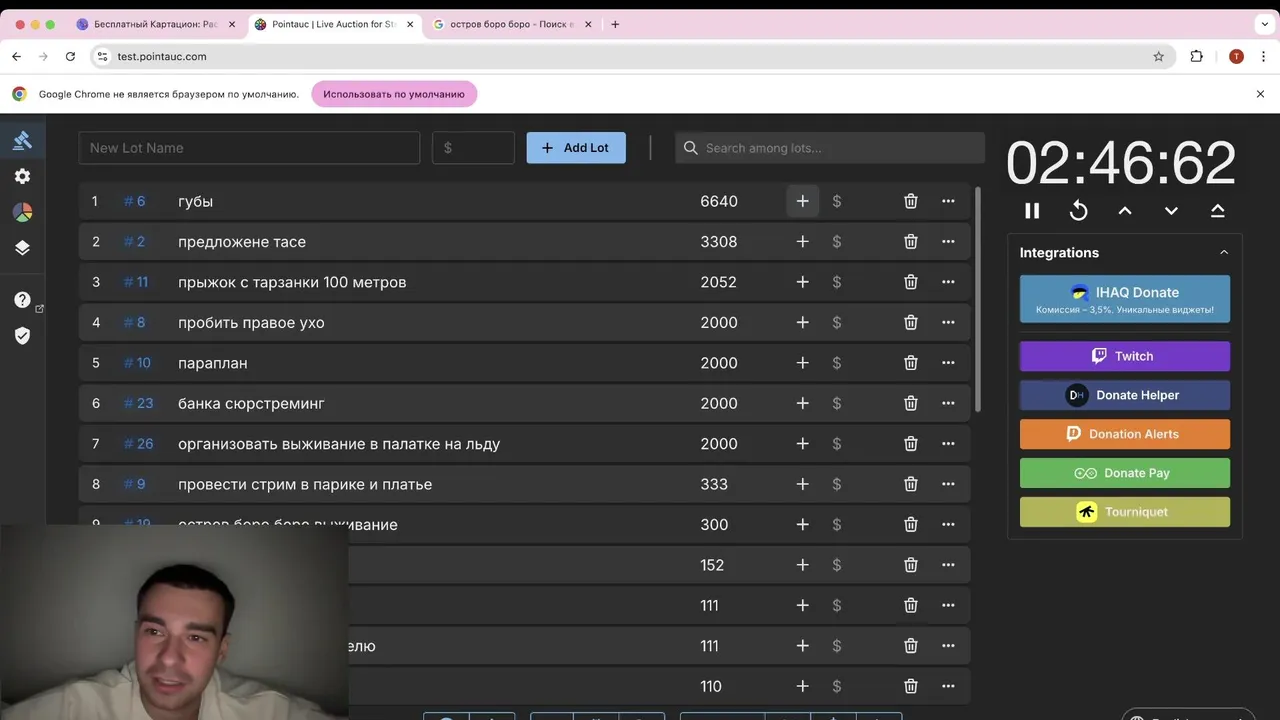Viewport: 1280px width, 720px height.
Task: Collapse the Integrations panel
Action: [1224, 253]
